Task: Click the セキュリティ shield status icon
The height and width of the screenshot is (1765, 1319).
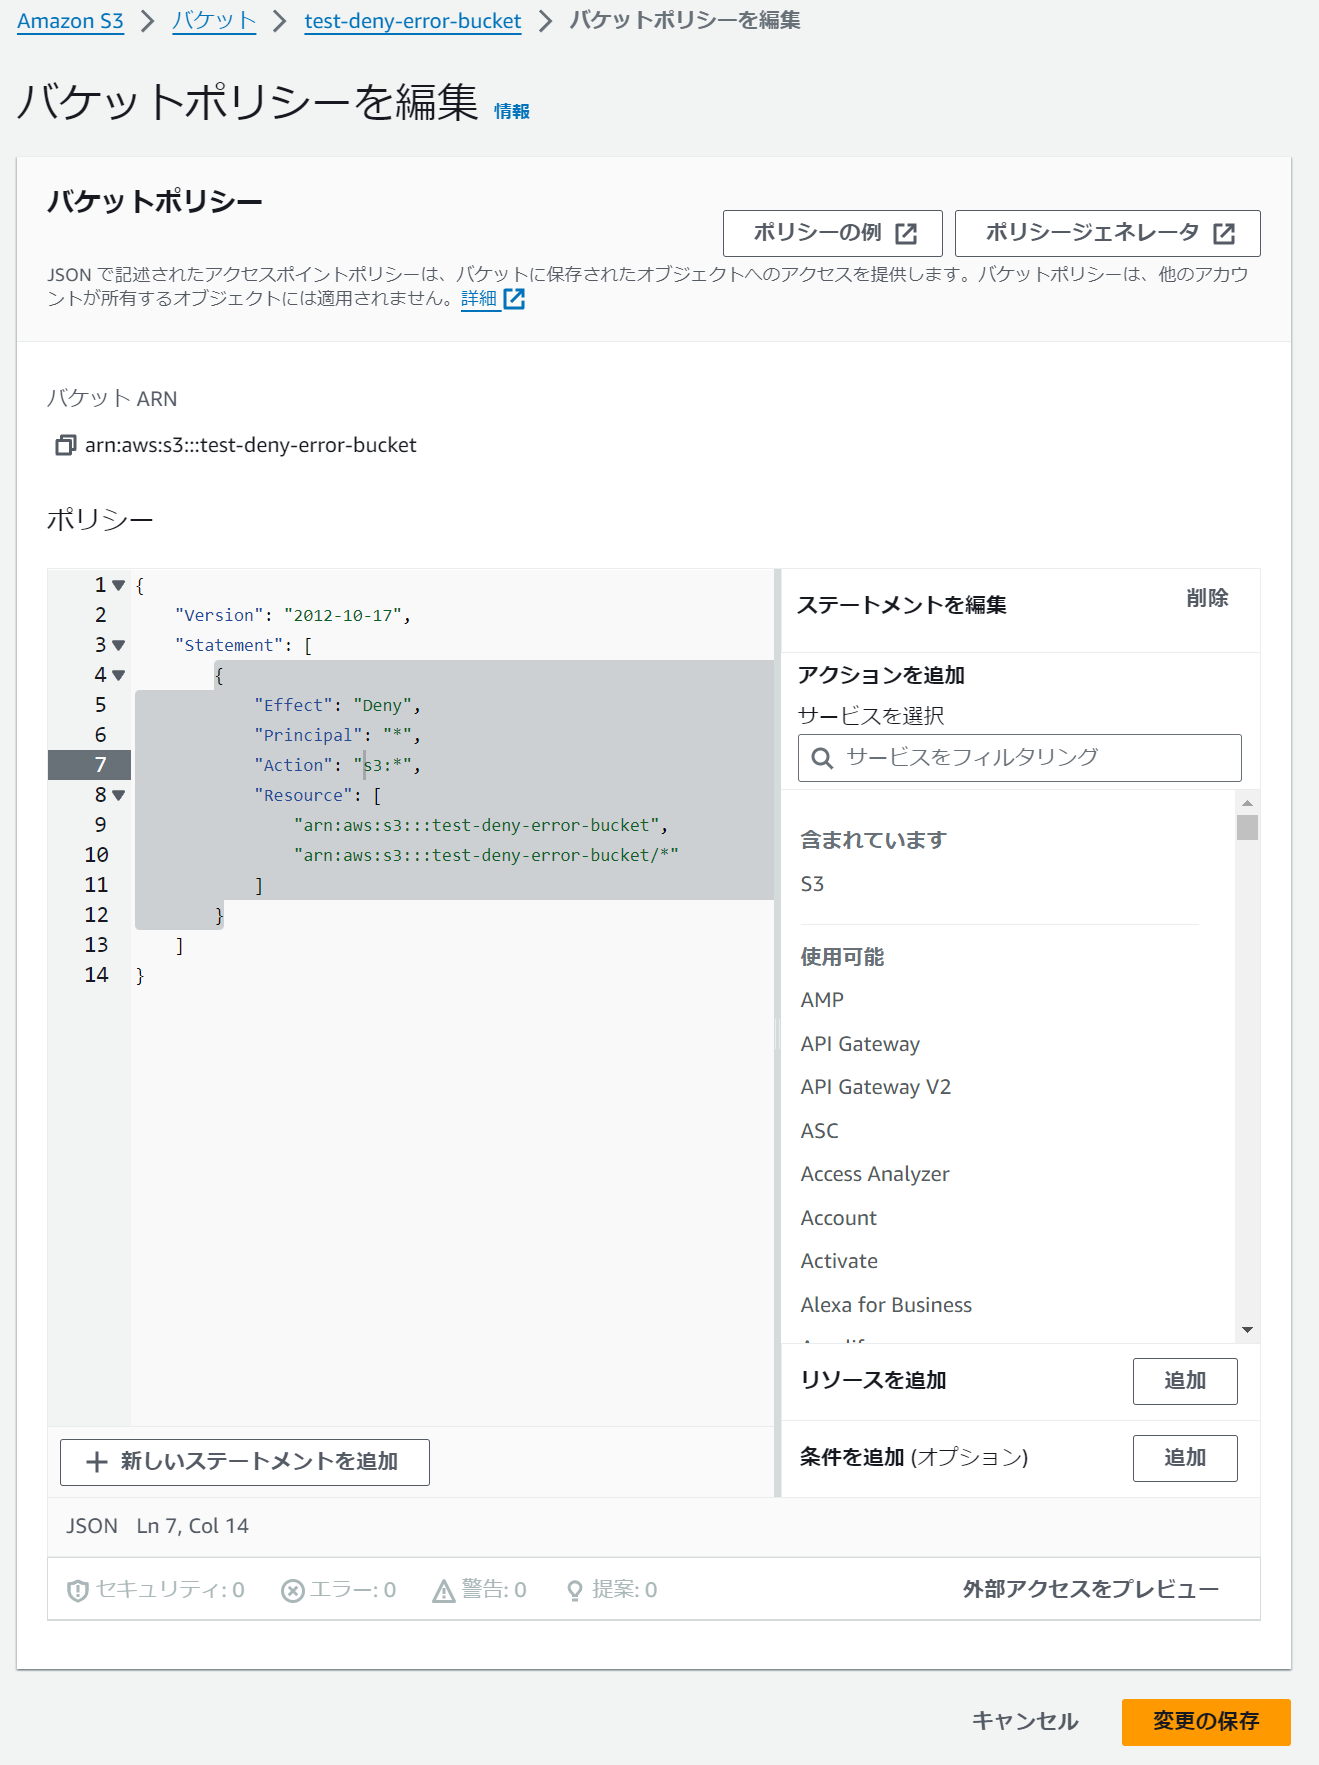Action: 77,1590
